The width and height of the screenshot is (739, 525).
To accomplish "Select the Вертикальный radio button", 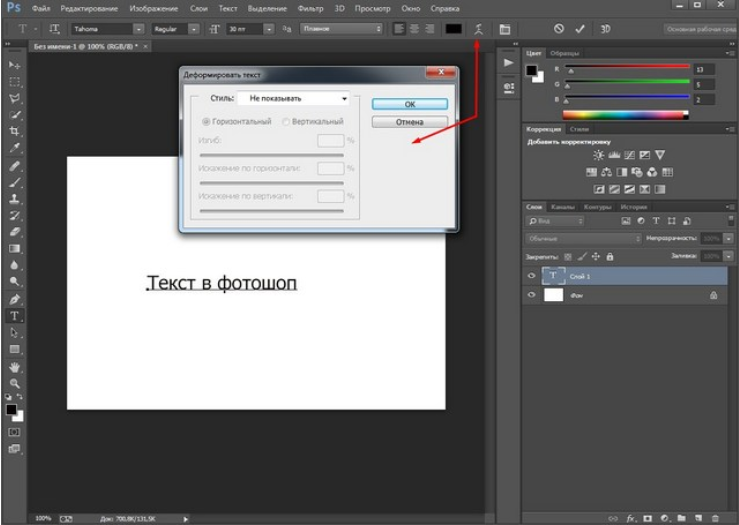I will [286, 121].
